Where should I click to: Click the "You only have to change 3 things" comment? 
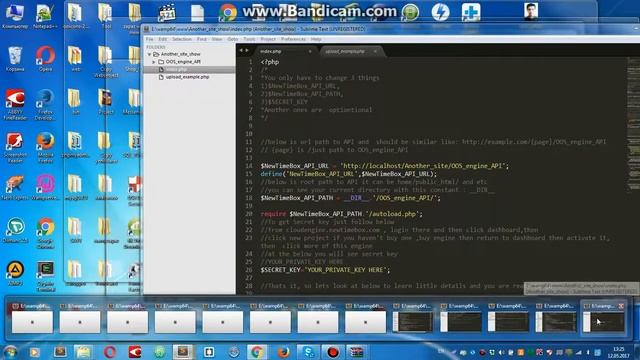[320, 78]
